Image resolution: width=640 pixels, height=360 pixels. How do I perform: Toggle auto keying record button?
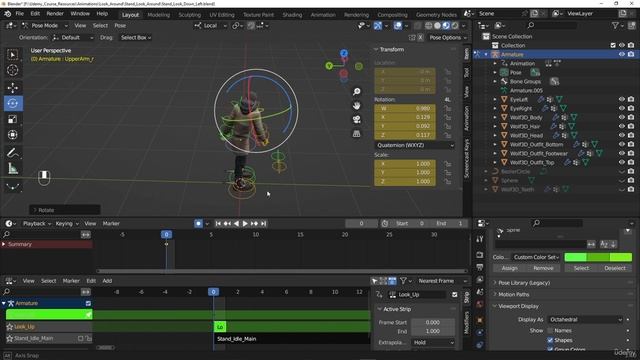click(x=198, y=223)
